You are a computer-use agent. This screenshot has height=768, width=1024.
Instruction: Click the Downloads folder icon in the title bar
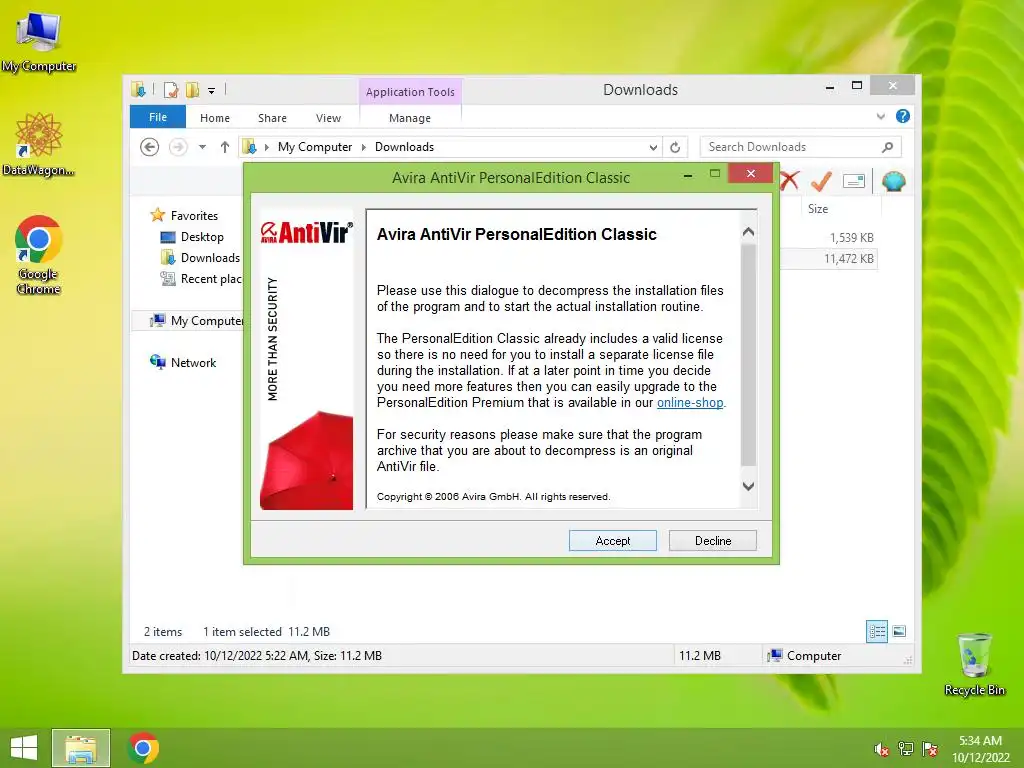[x=138, y=89]
